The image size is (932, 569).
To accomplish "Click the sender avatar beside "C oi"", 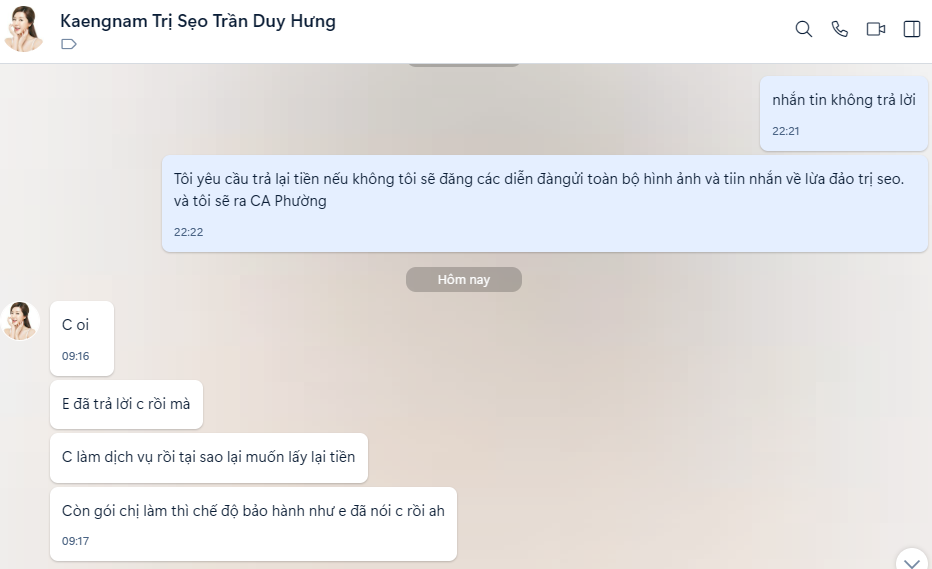I will coord(21,321).
